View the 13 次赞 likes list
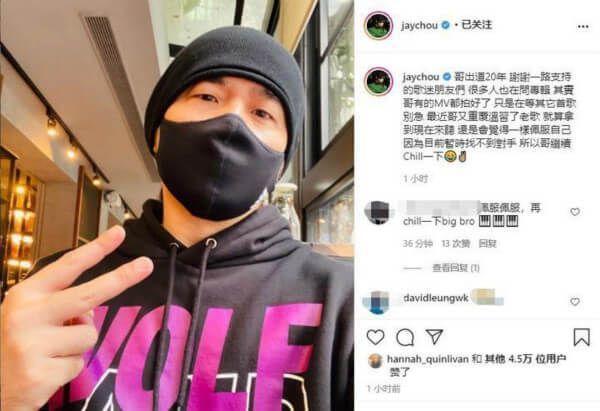This screenshot has width=600, height=411. (x=455, y=244)
